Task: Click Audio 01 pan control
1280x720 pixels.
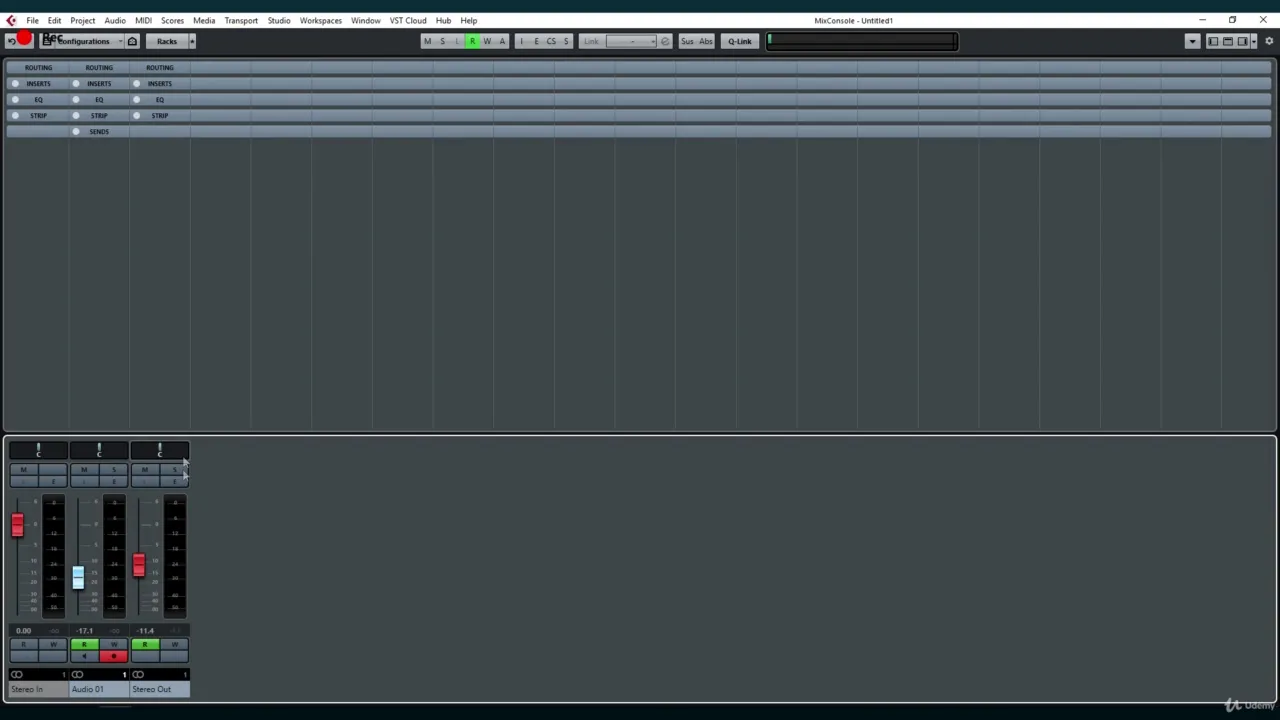Action: [99, 451]
